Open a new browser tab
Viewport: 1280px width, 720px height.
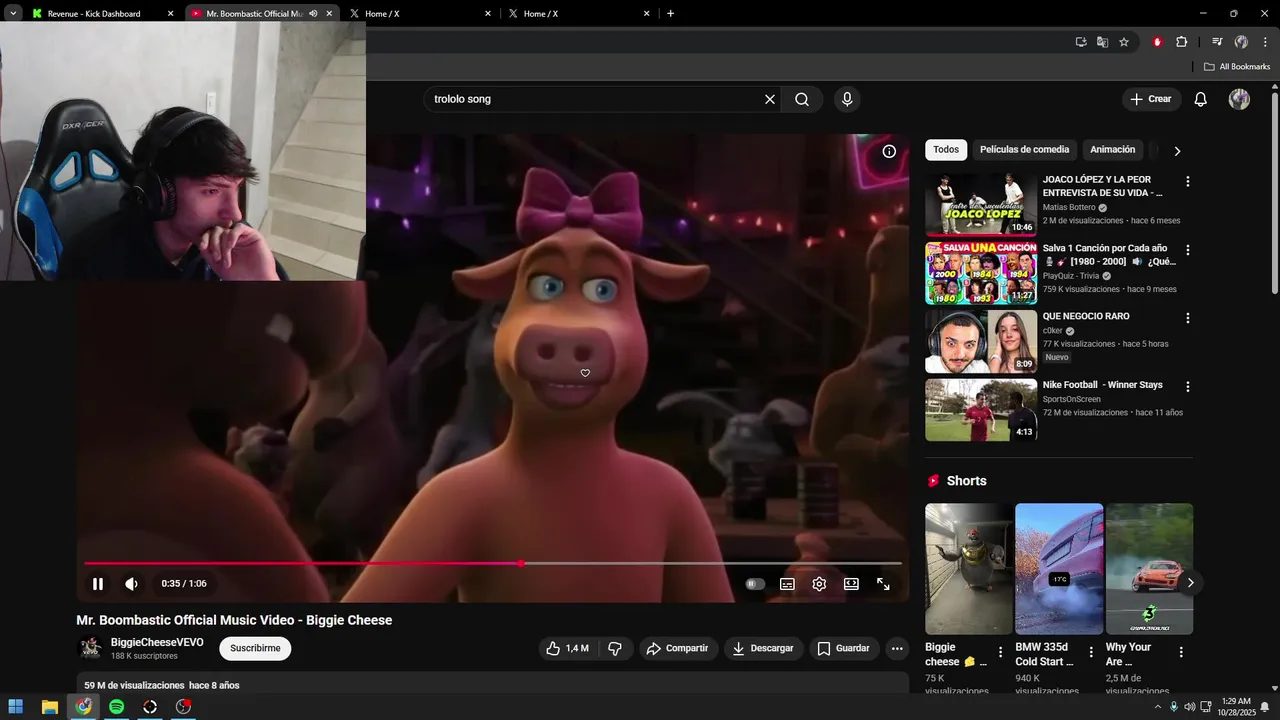pyautogui.click(x=670, y=14)
